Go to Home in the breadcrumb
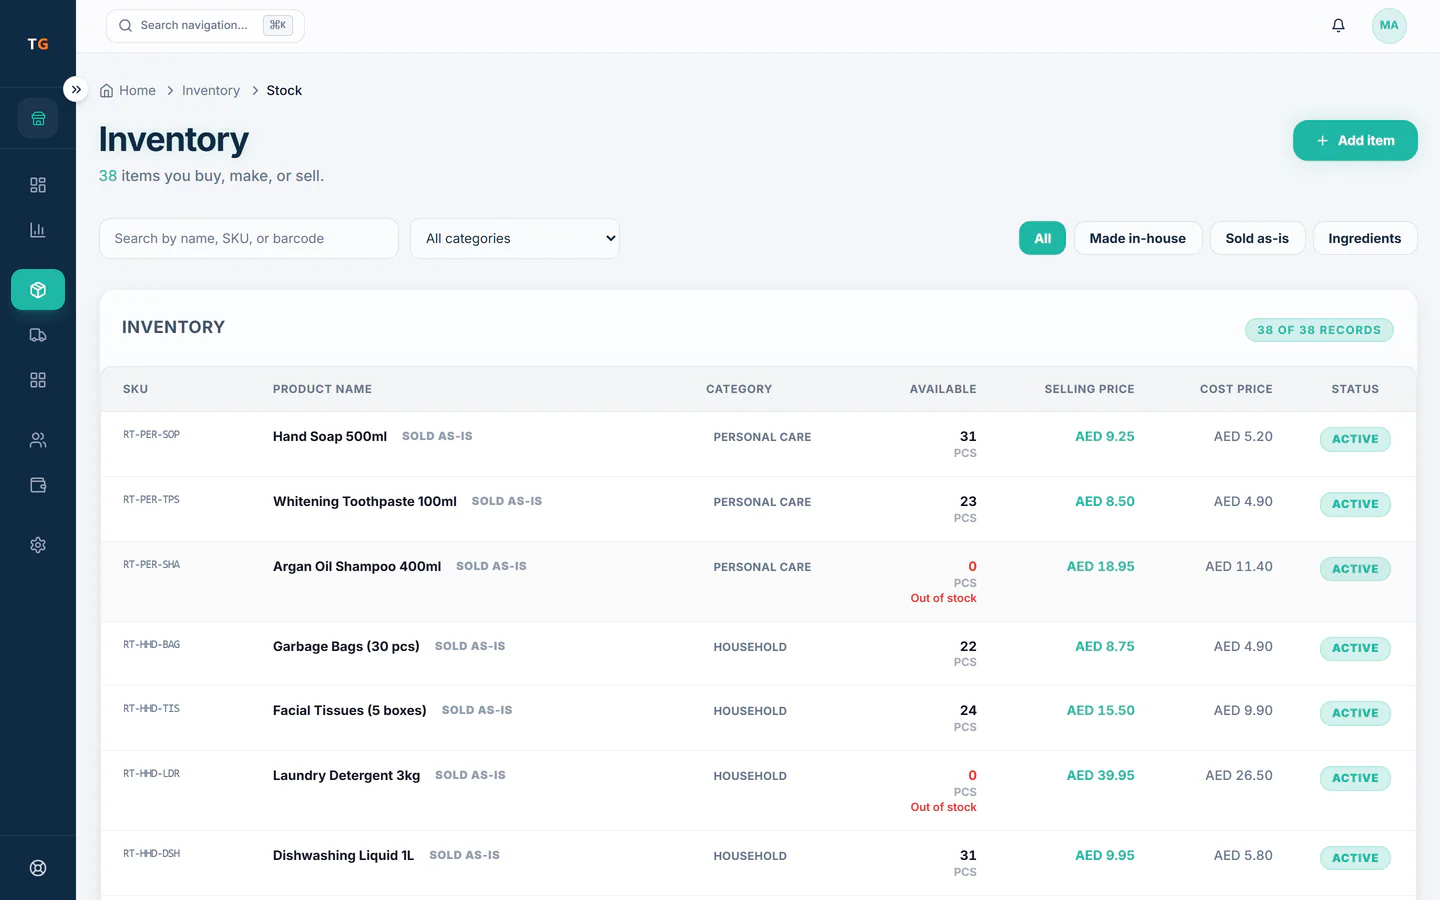The height and width of the screenshot is (900, 1440). pyautogui.click(x=137, y=91)
